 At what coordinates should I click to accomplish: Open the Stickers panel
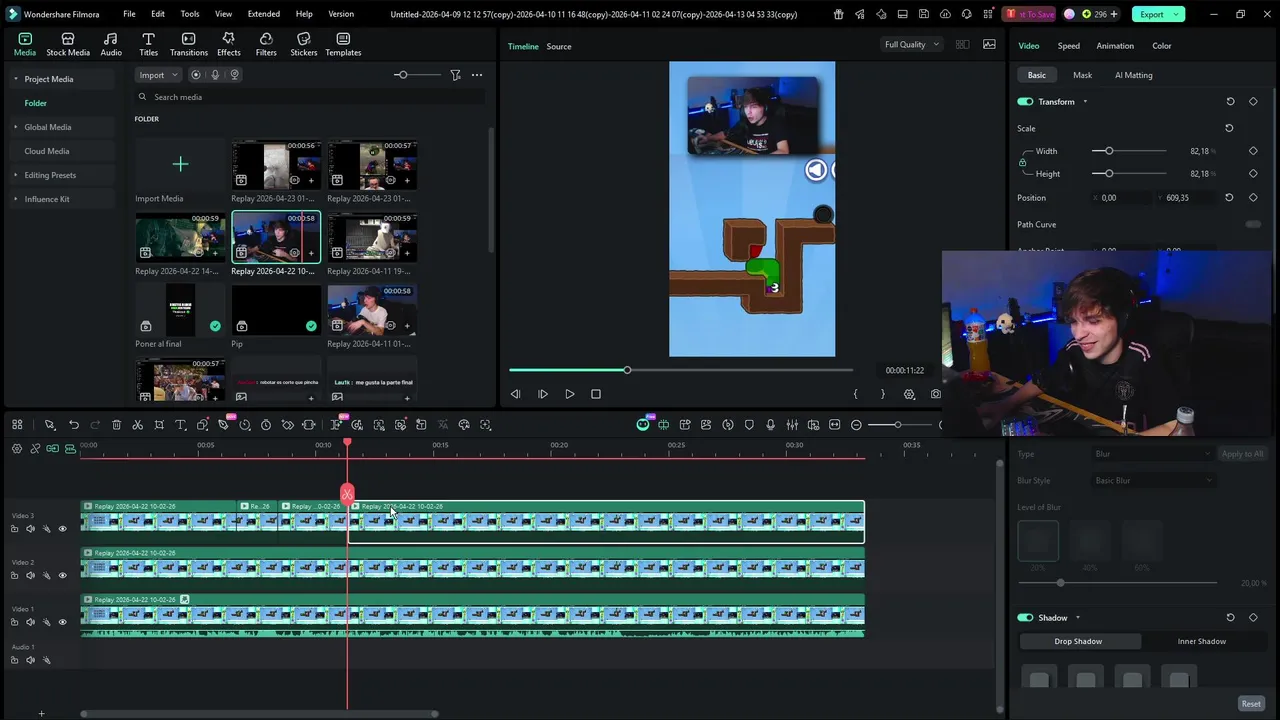click(x=304, y=44)
